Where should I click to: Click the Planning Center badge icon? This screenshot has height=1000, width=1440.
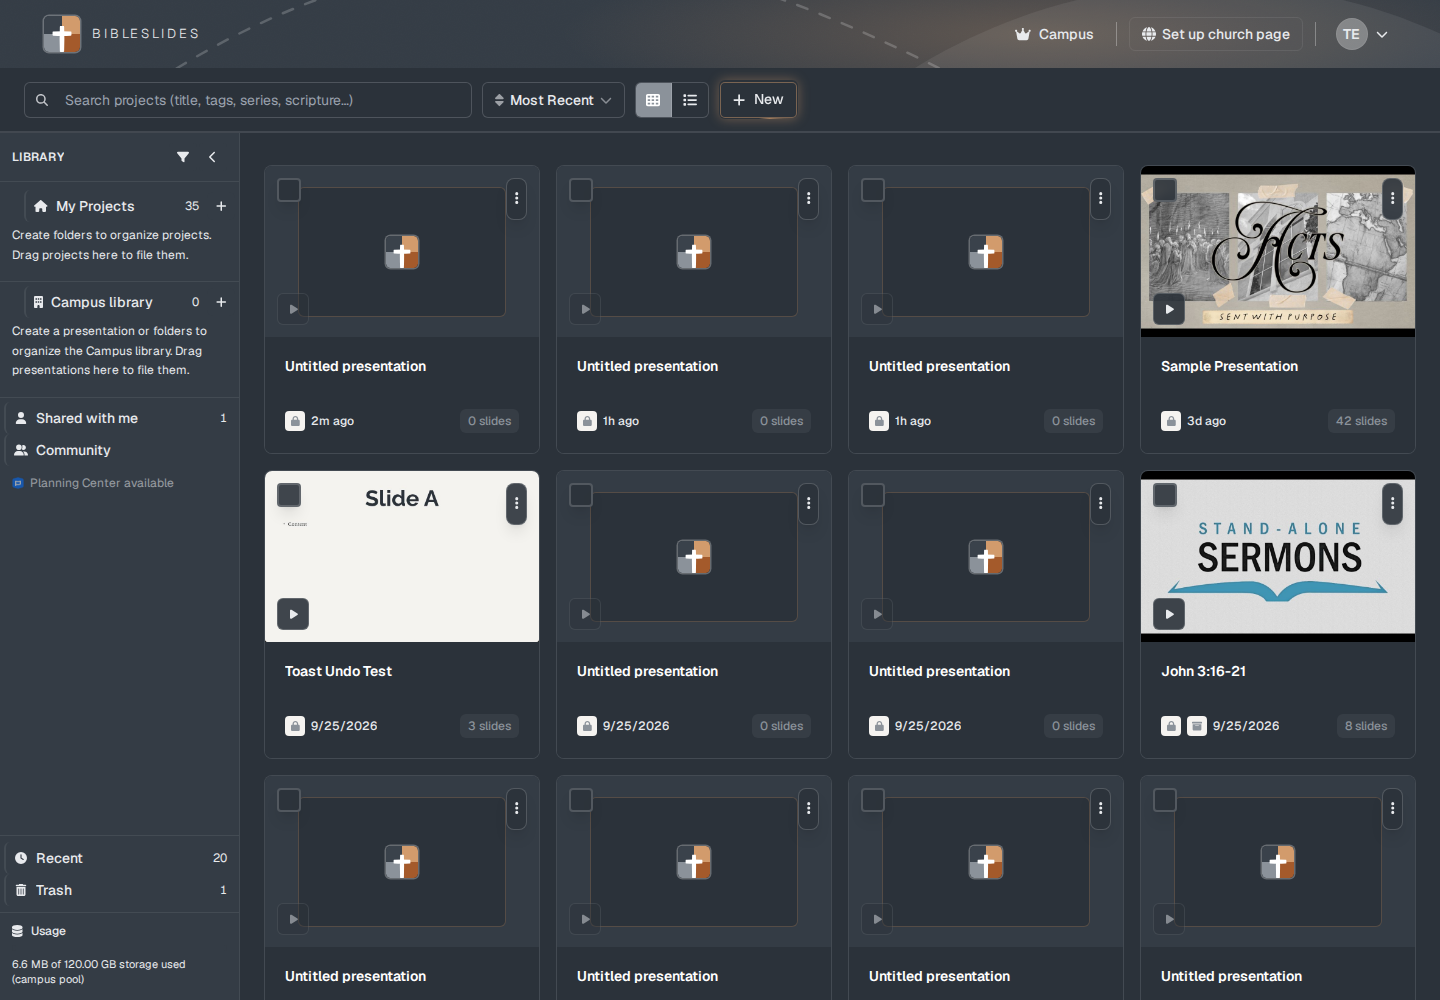click(18, 483)
